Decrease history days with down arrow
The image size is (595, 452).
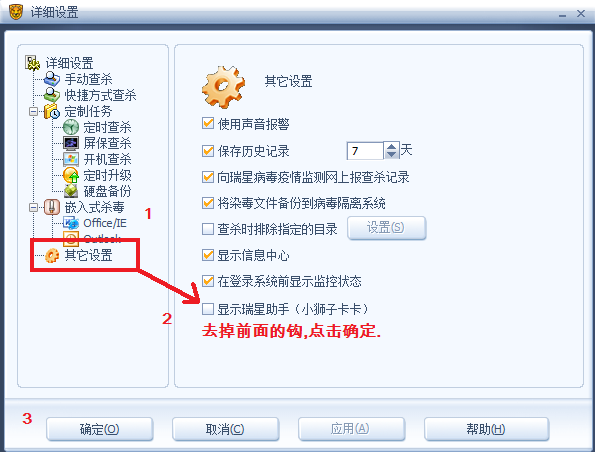pyautogui.click(x=391, y=155)
